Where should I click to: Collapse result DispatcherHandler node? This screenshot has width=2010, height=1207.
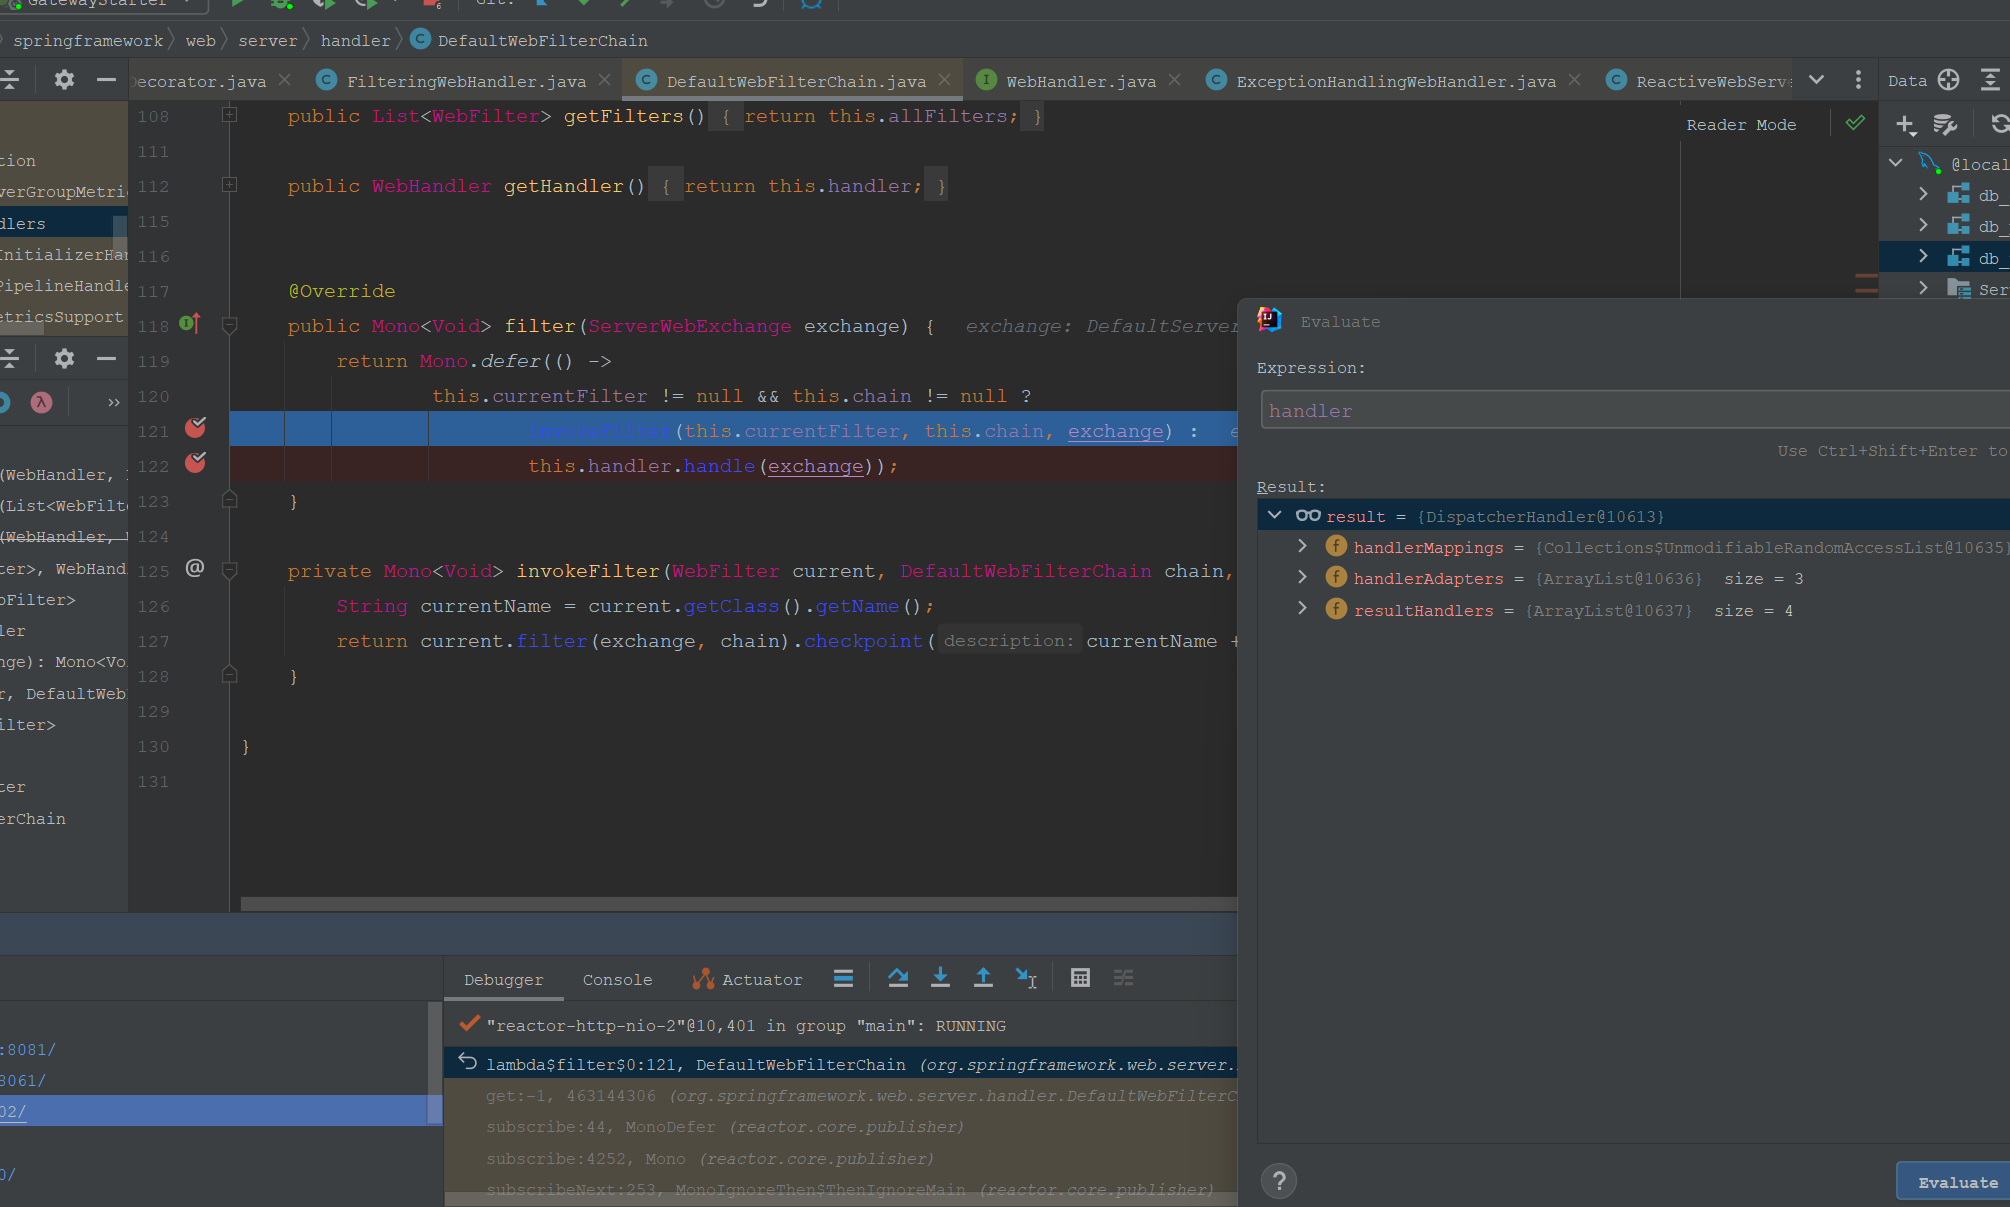[1274, 515]
